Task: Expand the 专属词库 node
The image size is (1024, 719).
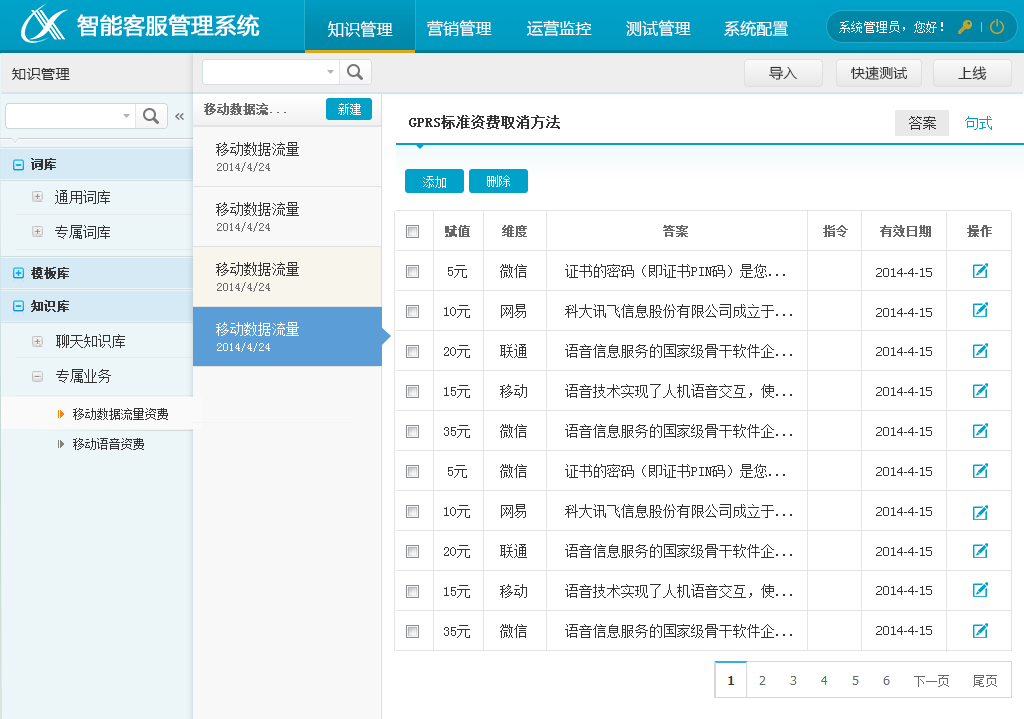Action: (38, 231)
